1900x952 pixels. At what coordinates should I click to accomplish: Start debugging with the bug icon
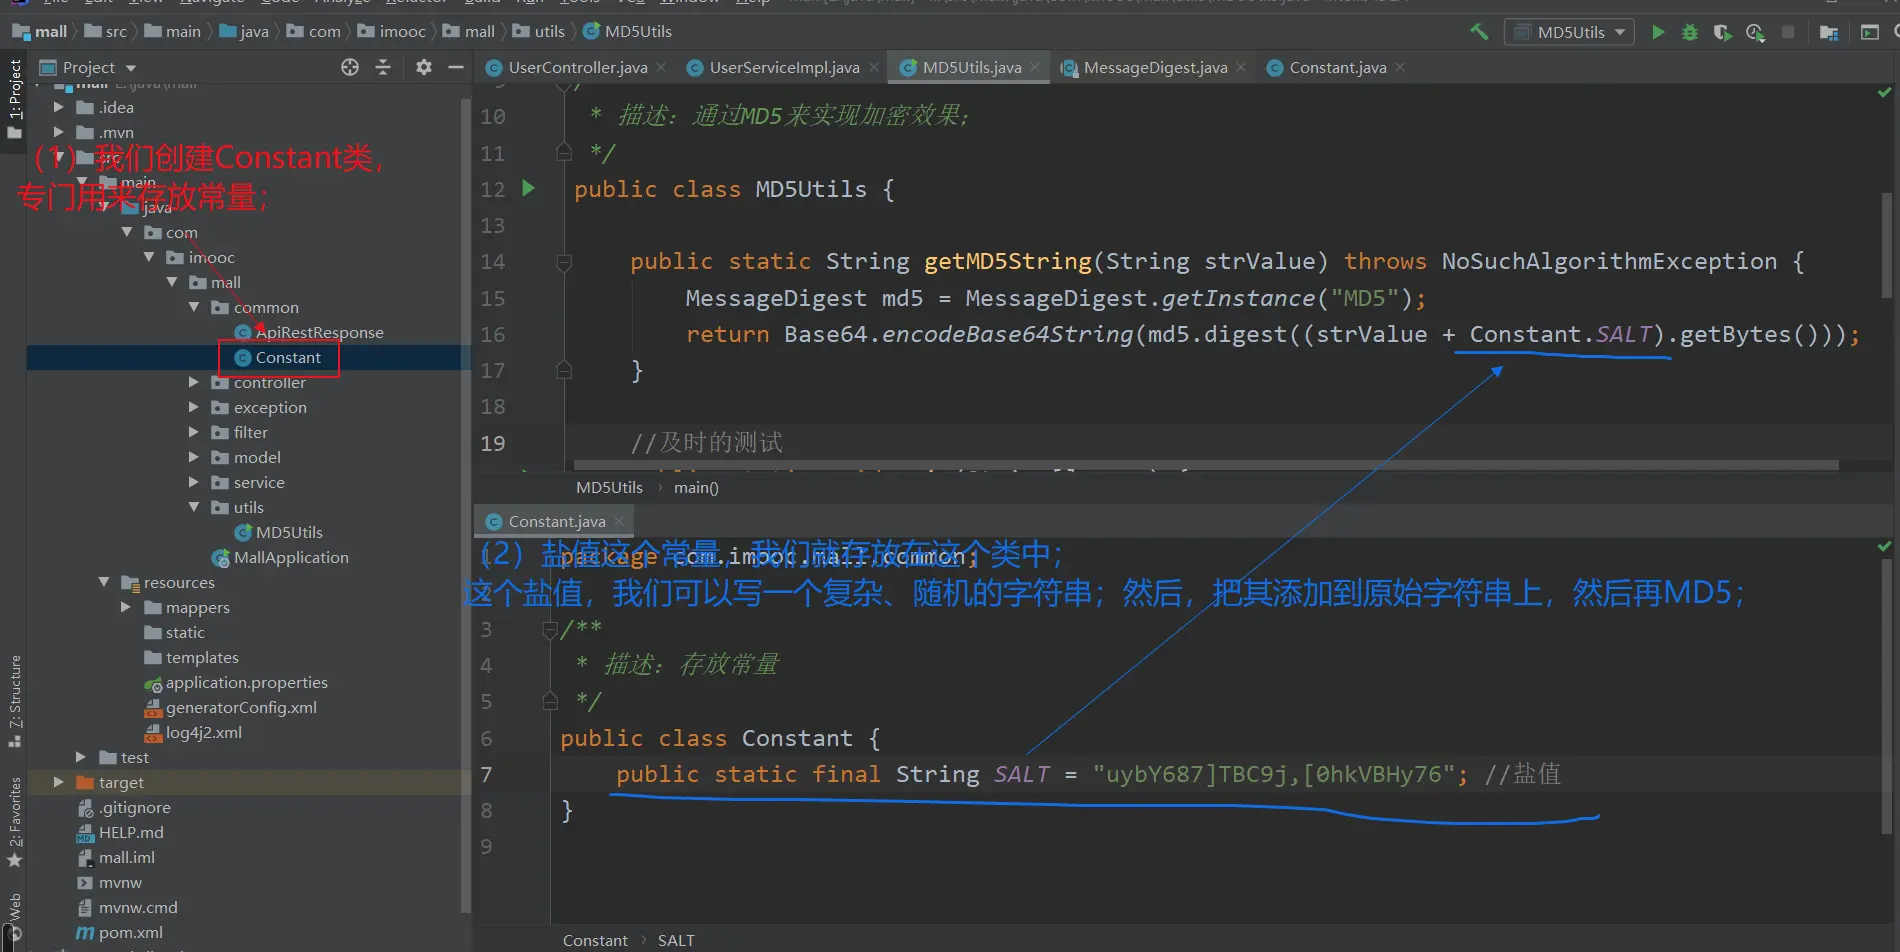[1690, 32]
